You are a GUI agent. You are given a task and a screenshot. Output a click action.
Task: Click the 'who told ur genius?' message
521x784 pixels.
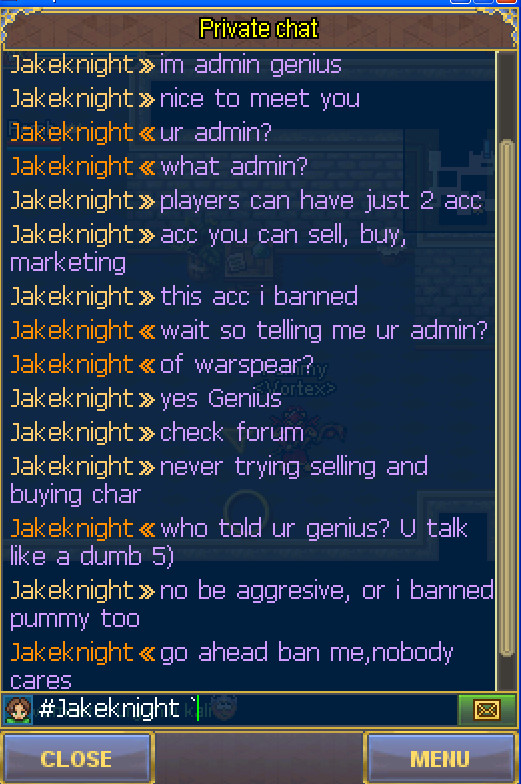tap(239, 542)
